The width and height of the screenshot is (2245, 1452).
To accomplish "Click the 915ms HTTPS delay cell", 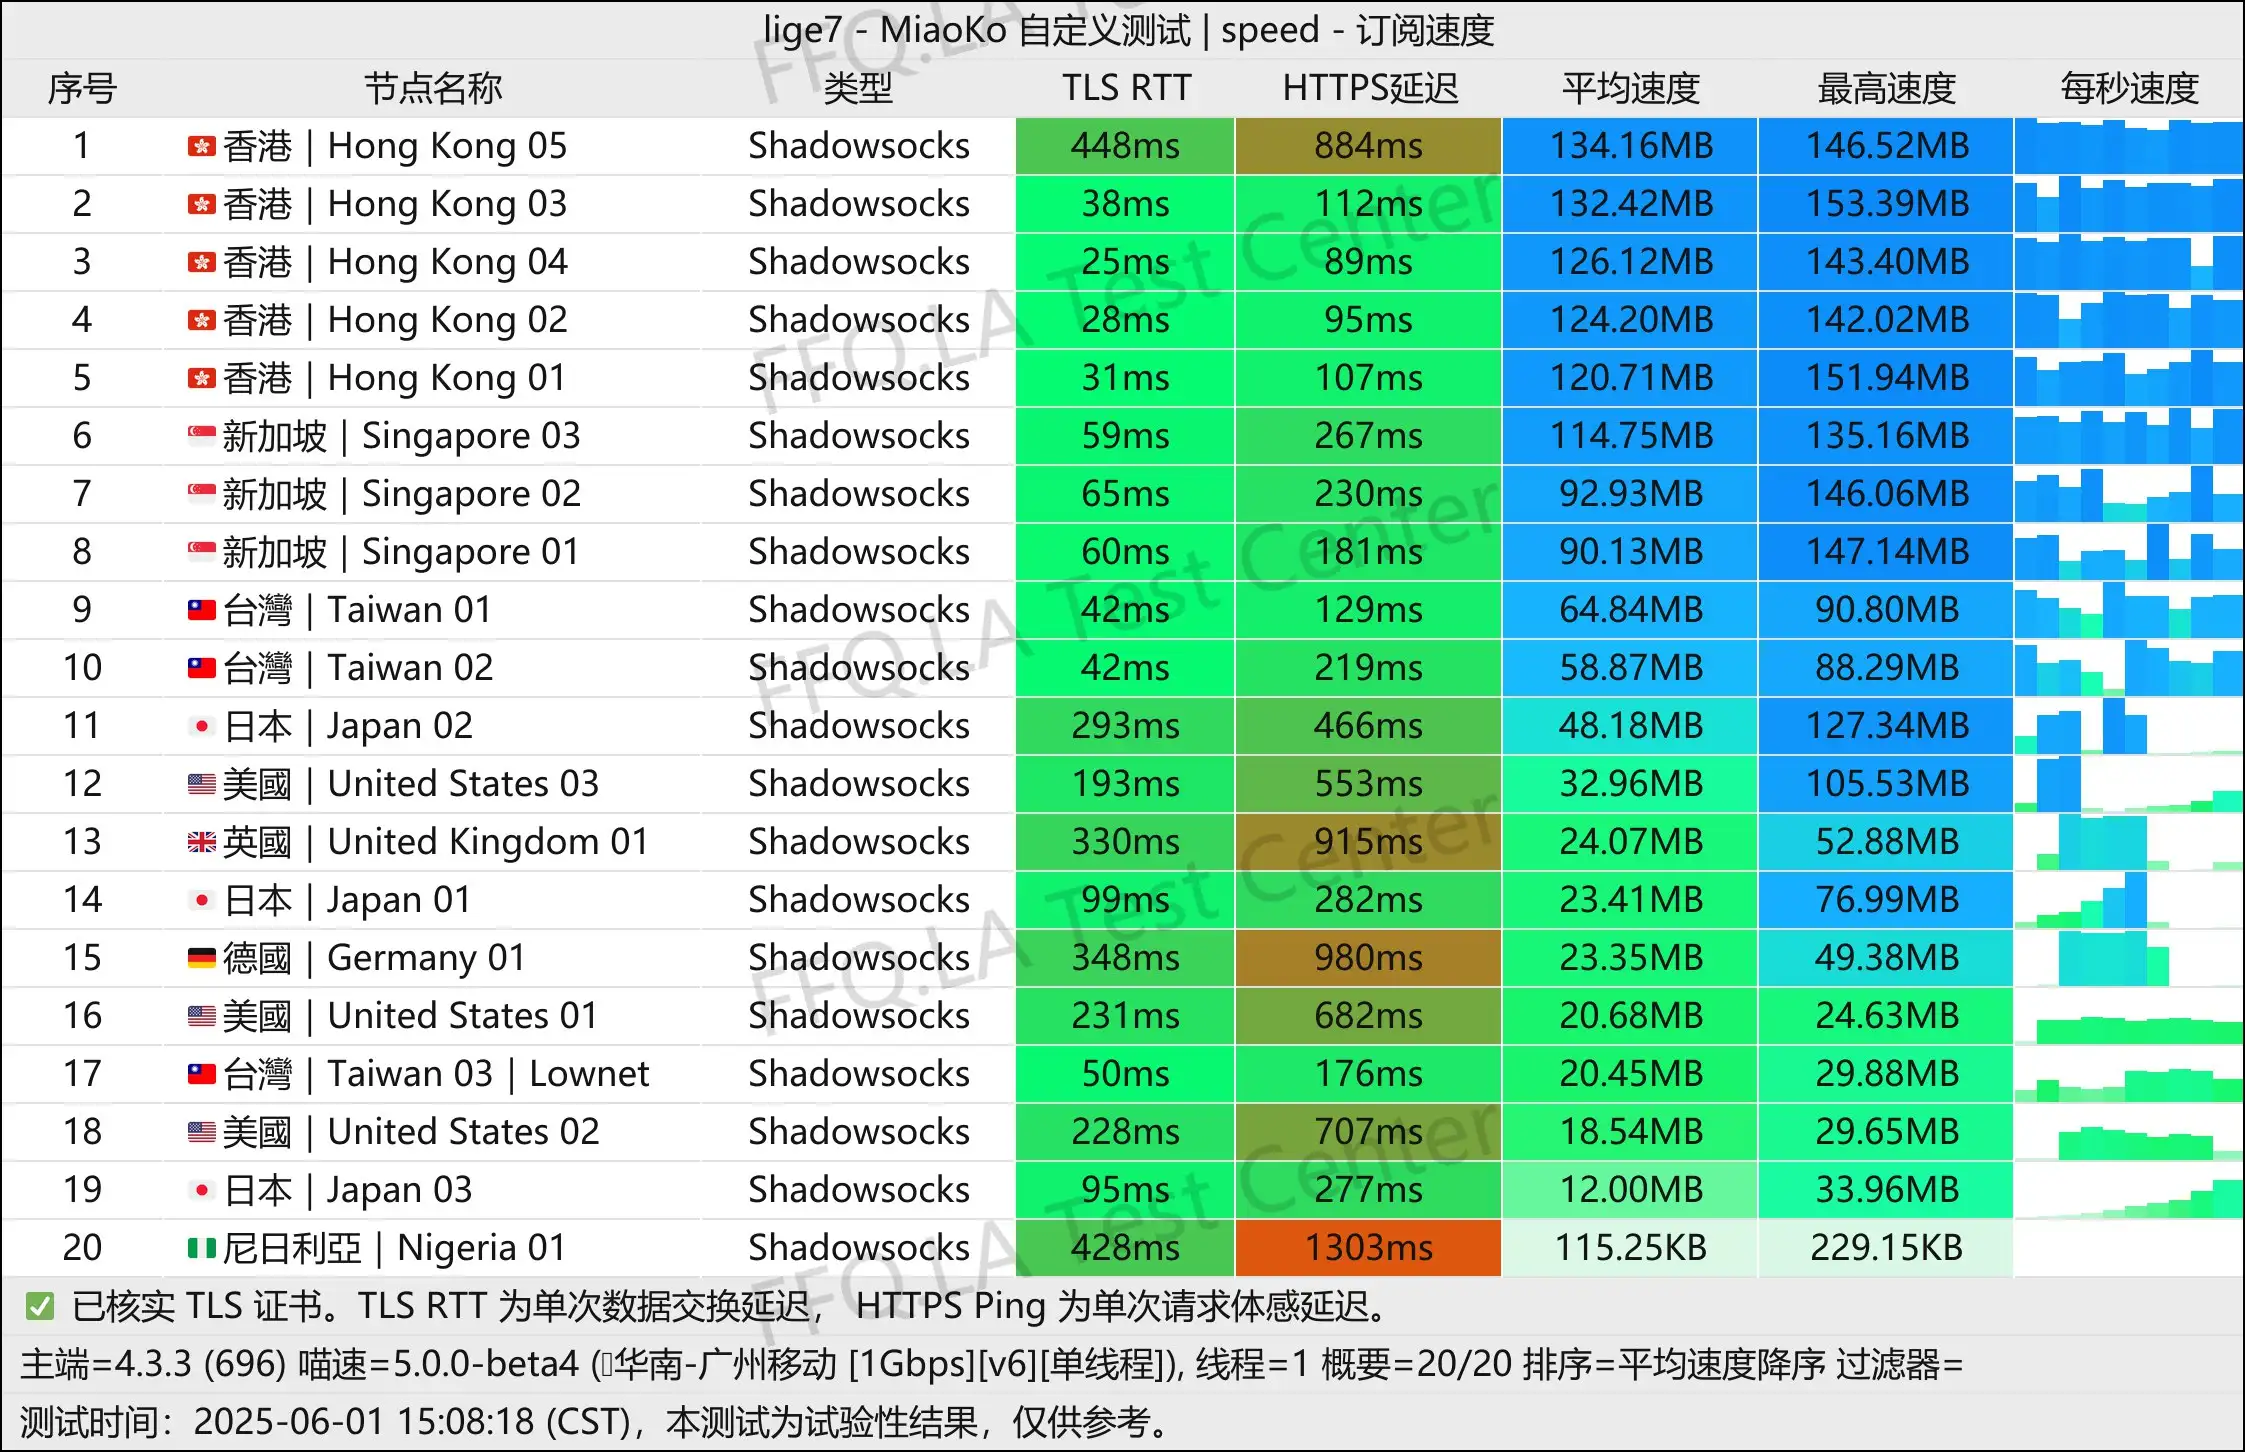I will coord(1368,842).
